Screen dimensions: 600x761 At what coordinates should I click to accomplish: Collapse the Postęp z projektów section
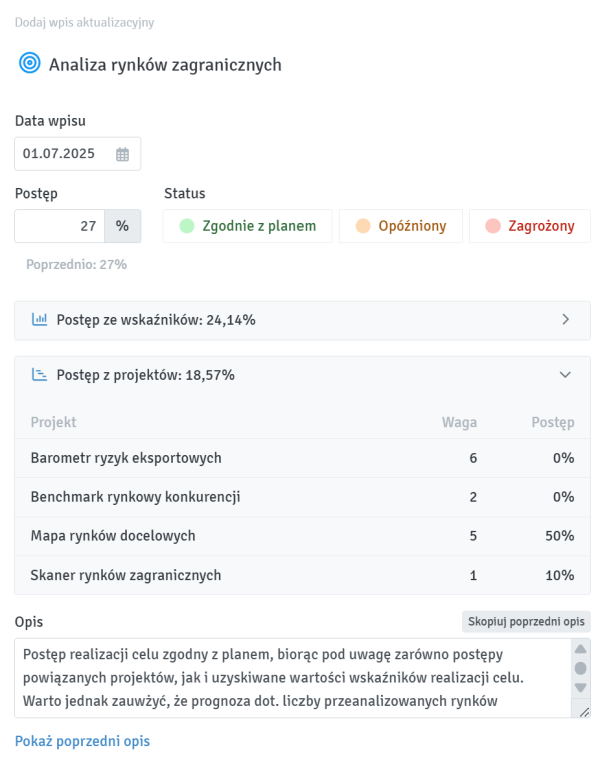(x=565, y=375)
